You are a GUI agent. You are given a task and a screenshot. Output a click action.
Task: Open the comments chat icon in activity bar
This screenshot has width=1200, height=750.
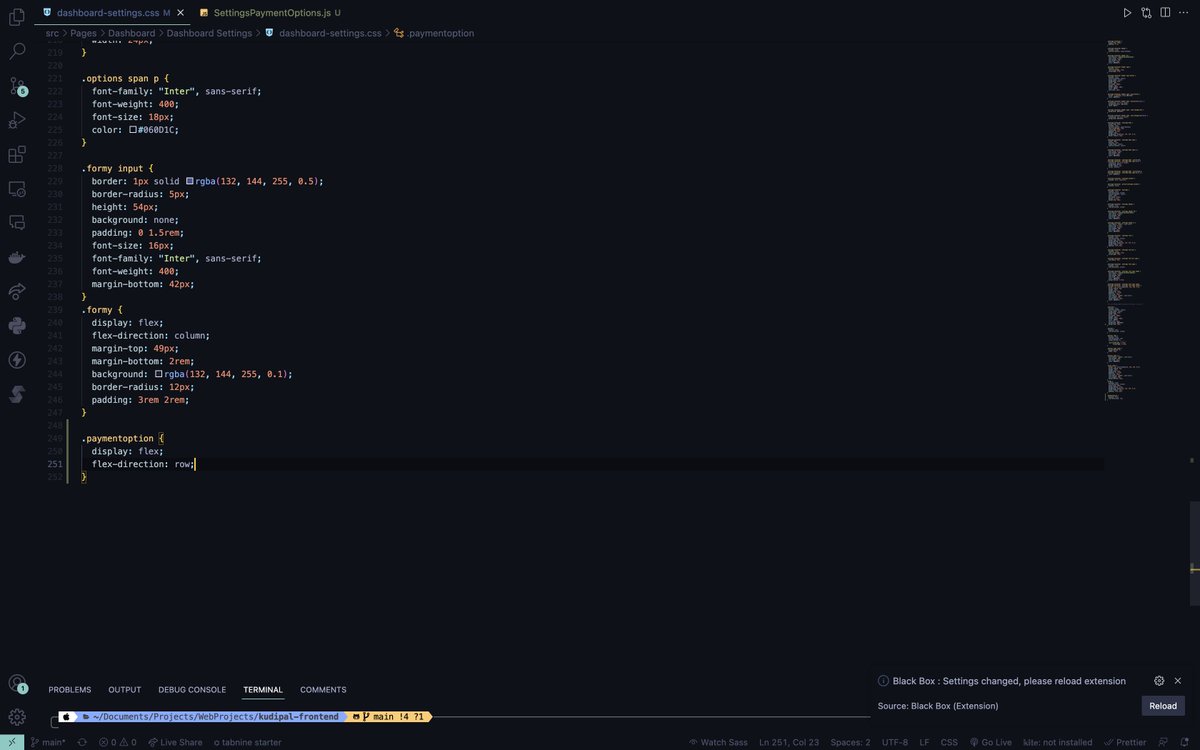[17, 222]
